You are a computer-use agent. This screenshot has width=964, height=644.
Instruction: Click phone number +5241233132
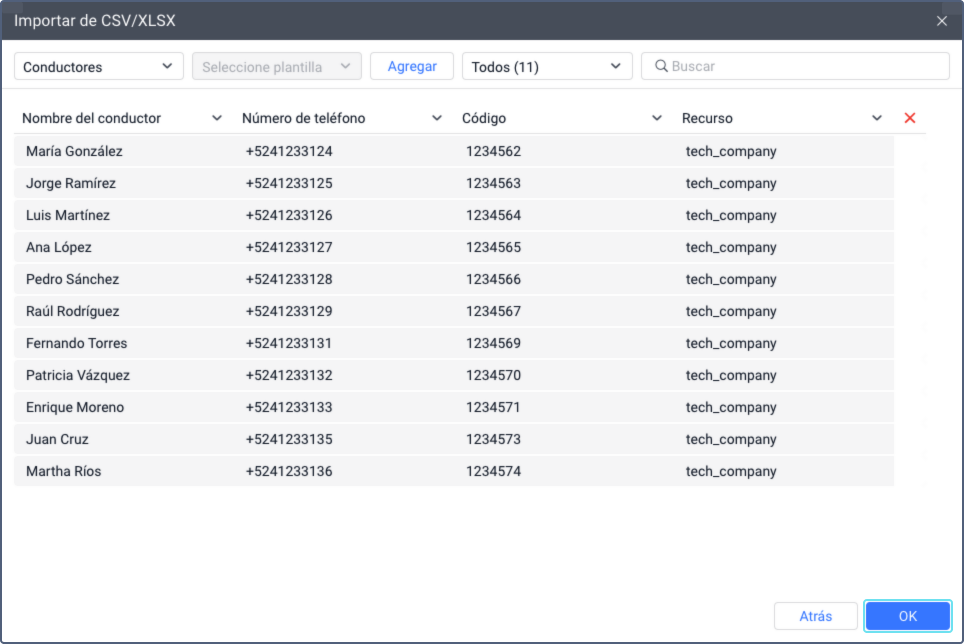(x=289, y=375)
